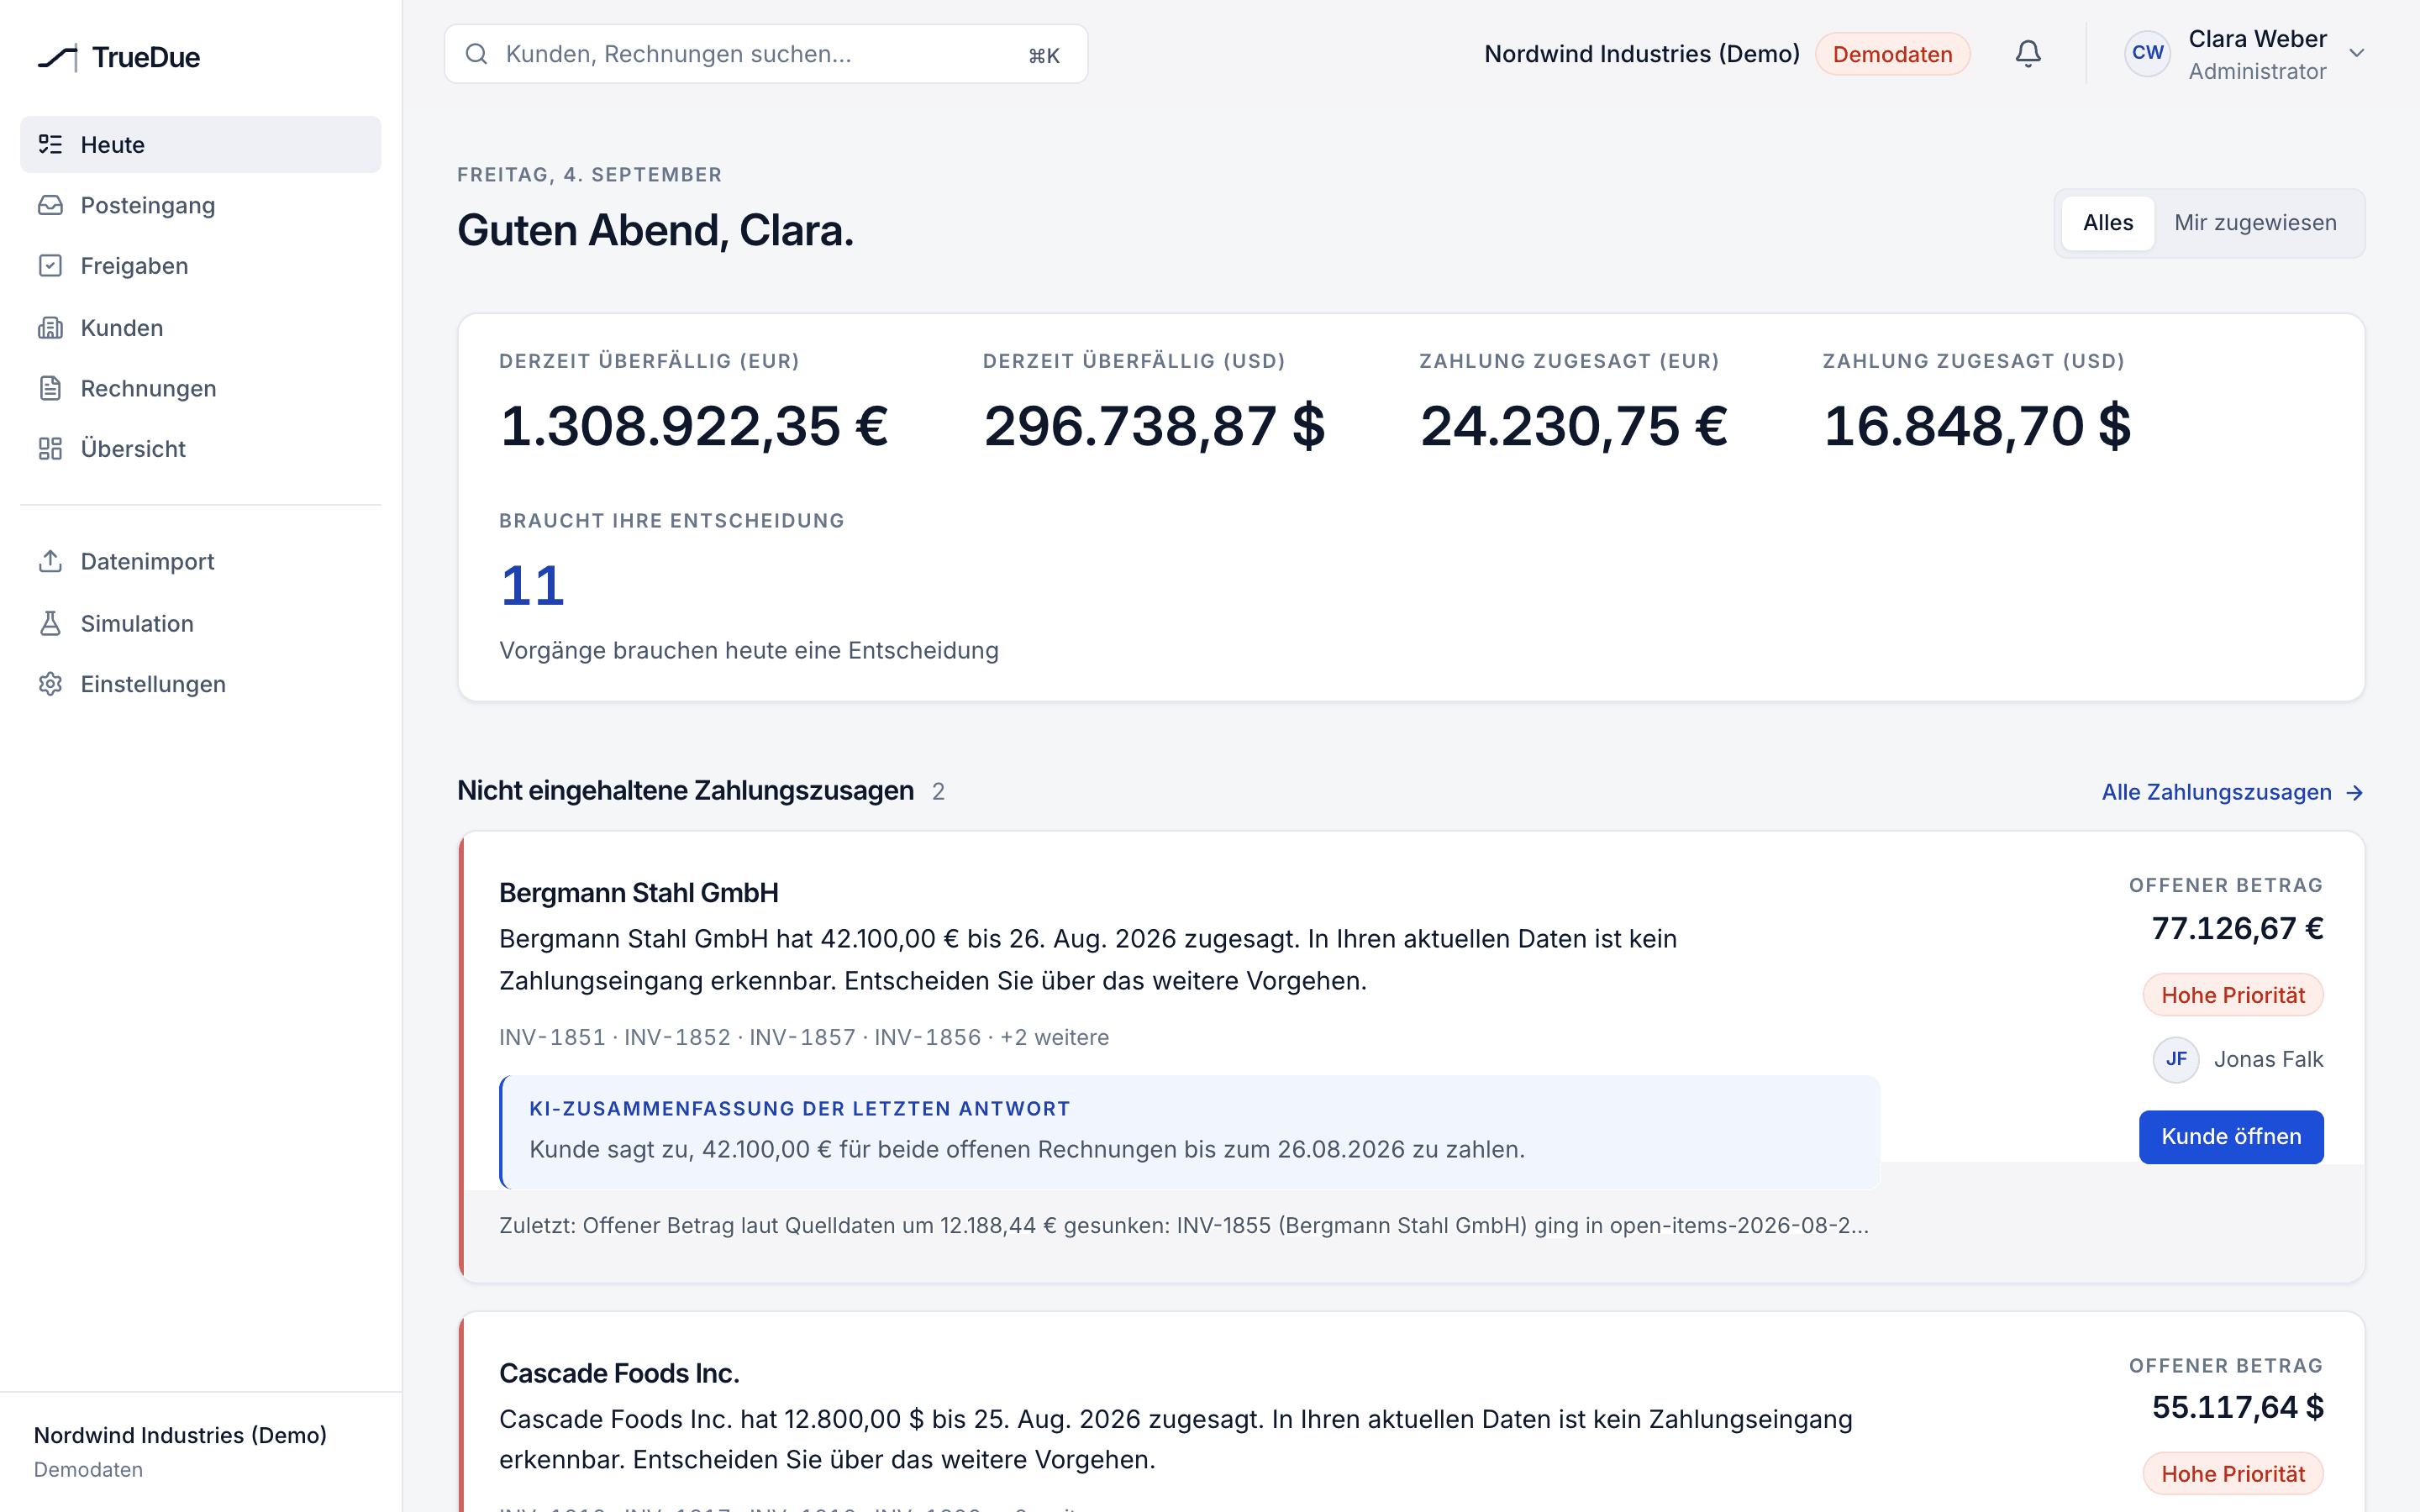Click Nordwind Industries (Demo) in the sidebar footer

tap(180, 1435)
